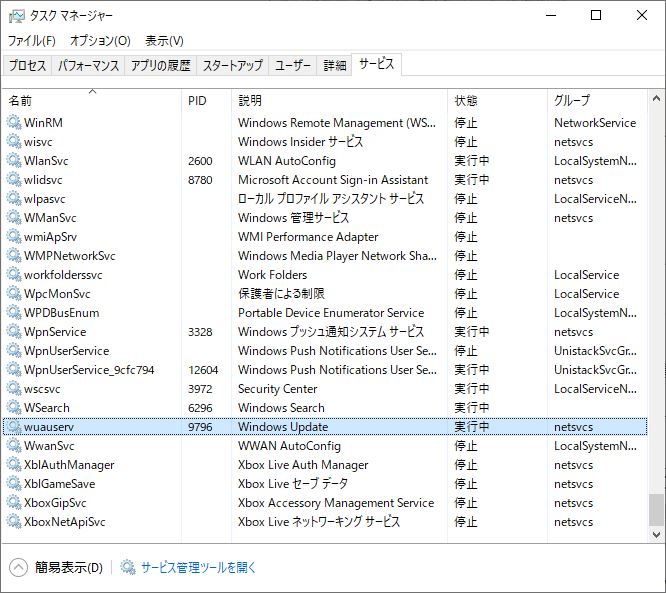Image resolution: width=666 pixels, height=593 pixels.
Task: Click Microsoft Account Sign-in Assistant text
Action: 333,180
